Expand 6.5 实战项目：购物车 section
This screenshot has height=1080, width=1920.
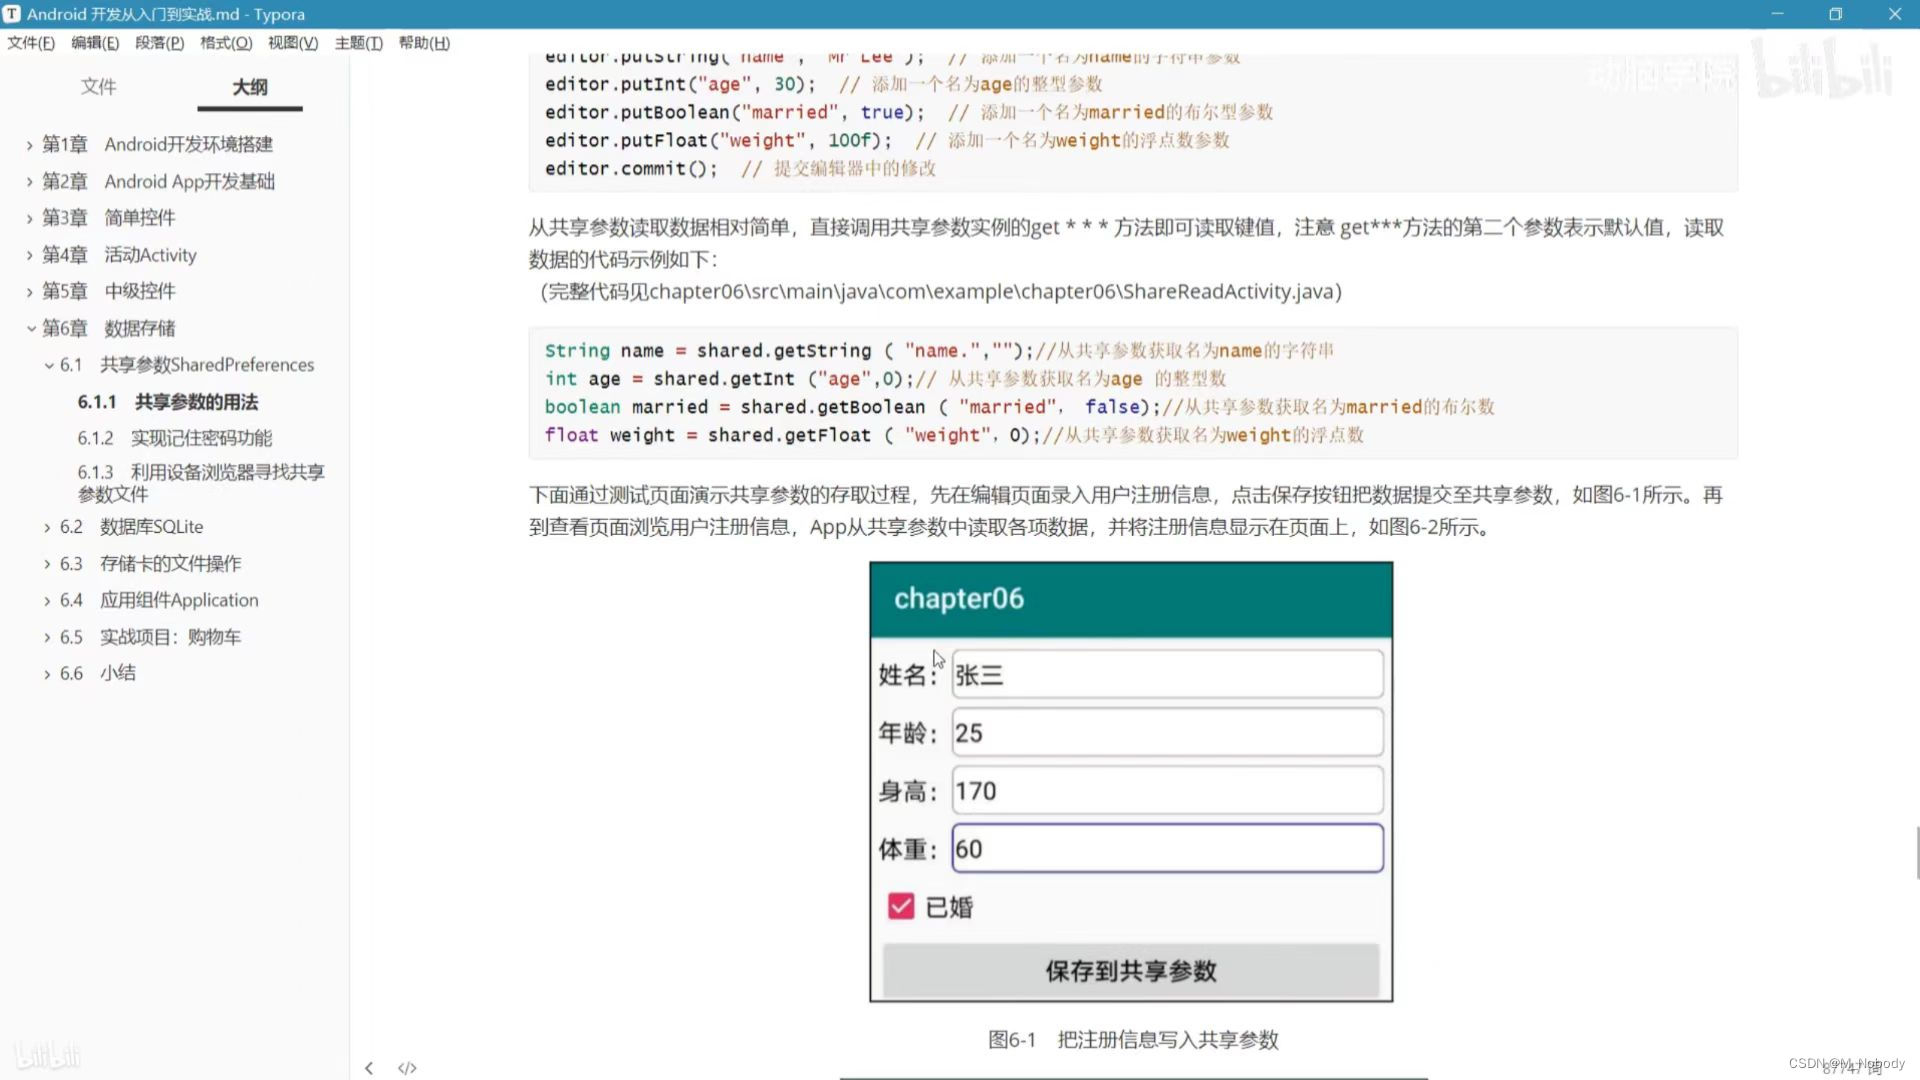[x=47, y=637]
